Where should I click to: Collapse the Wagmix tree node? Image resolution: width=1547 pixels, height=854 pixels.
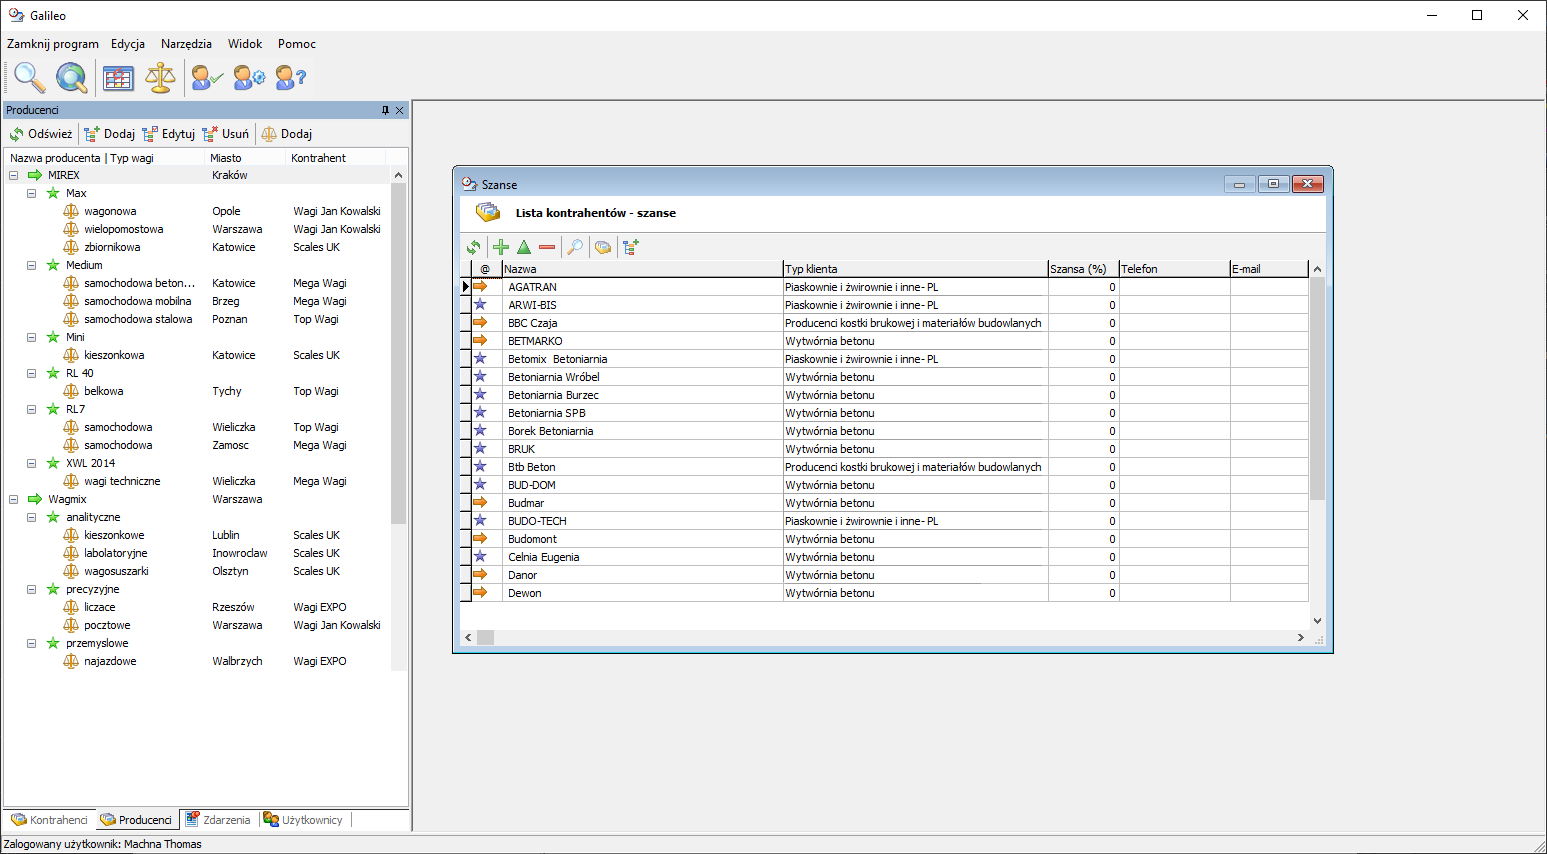point(14,499)
